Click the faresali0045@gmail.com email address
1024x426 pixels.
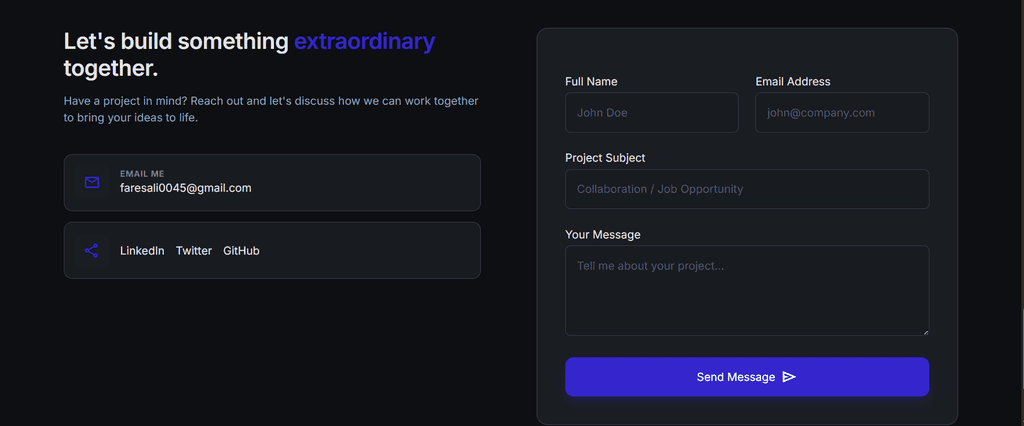(x=185, y=188)
